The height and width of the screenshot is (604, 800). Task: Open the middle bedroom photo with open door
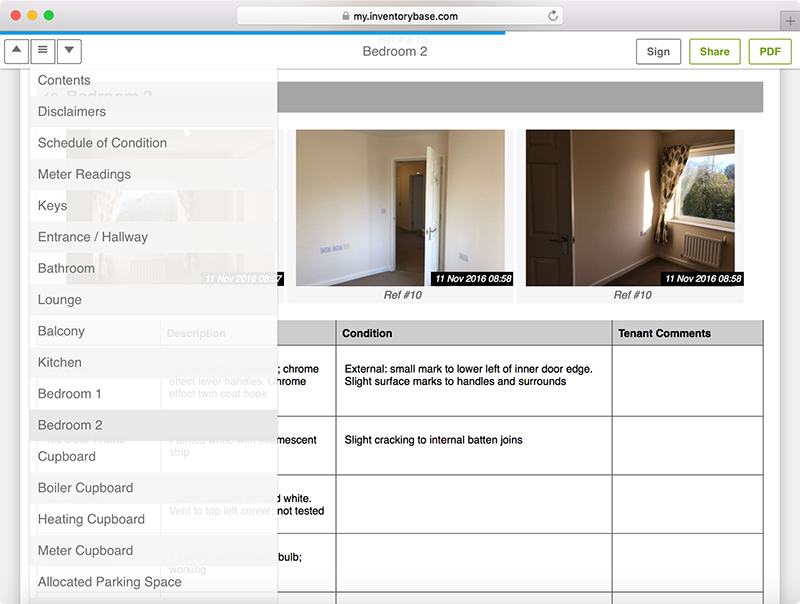point(401,208)
